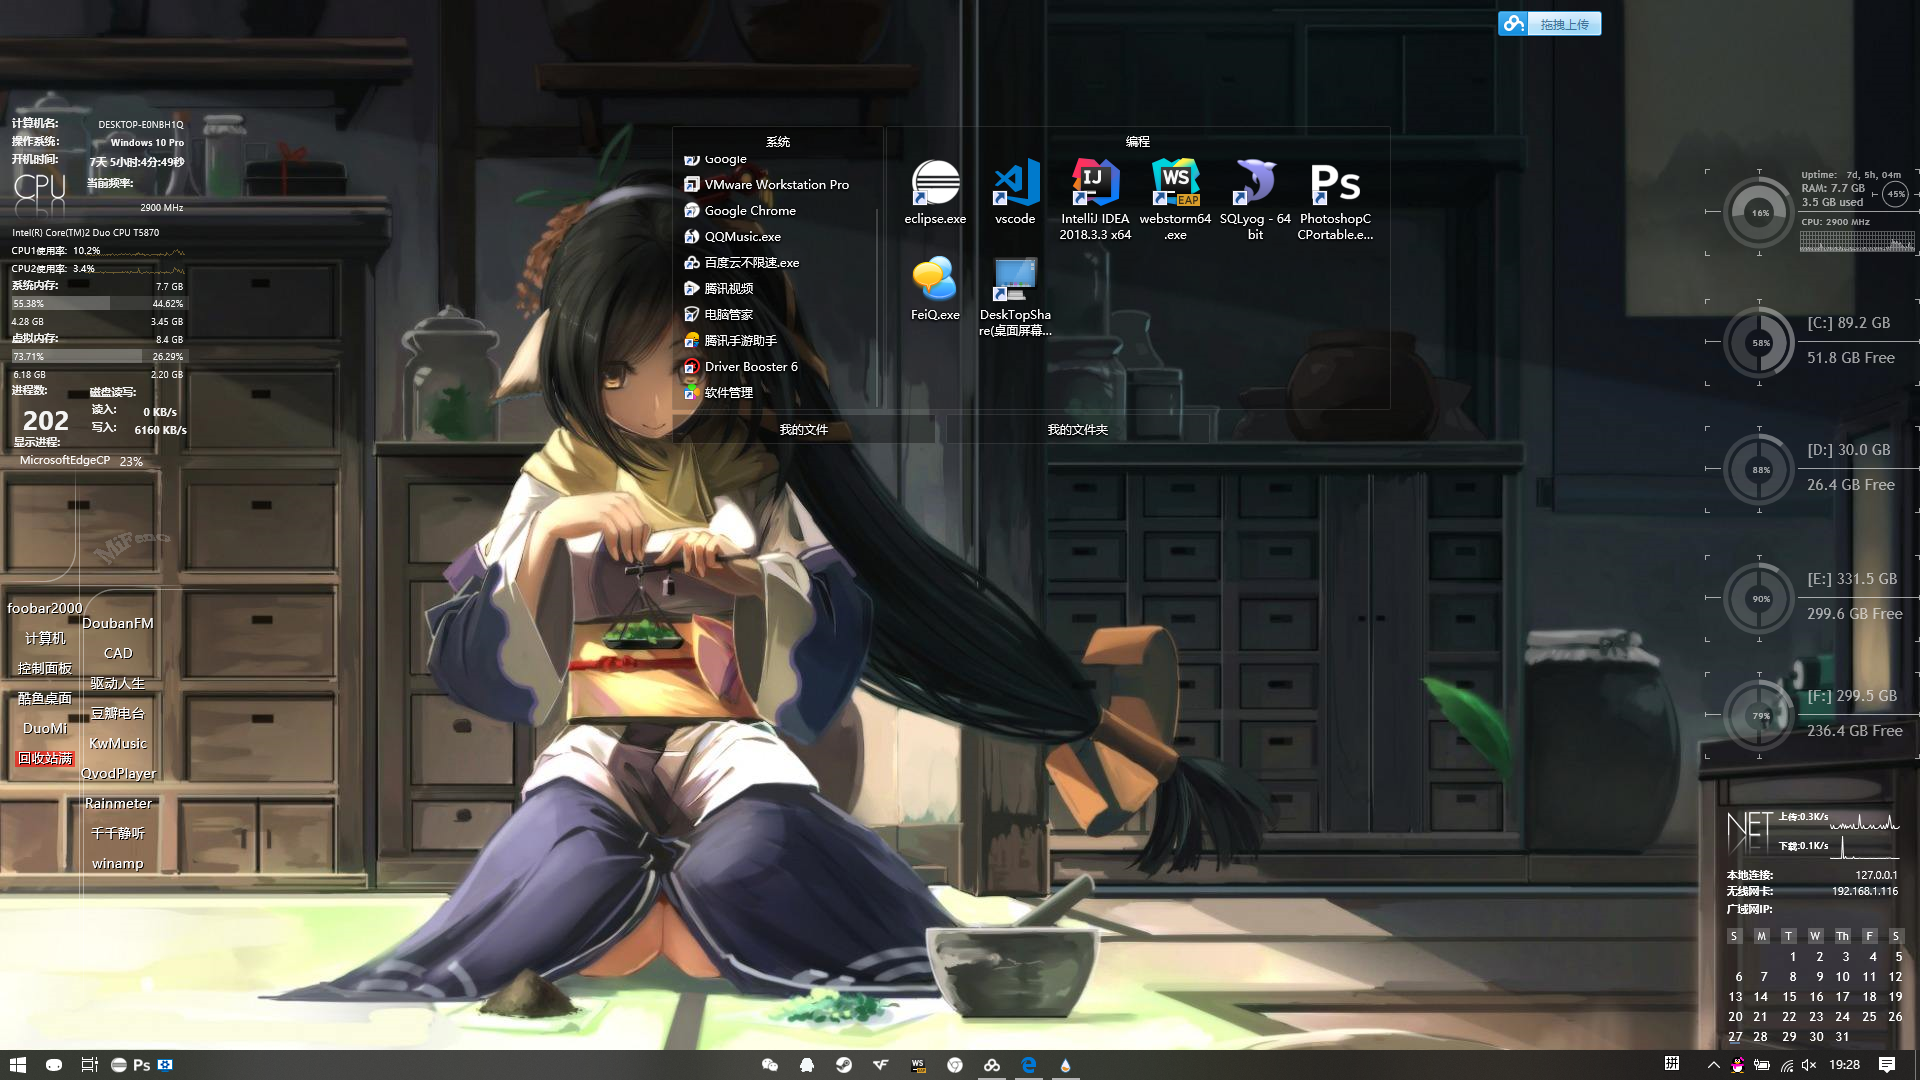Open the Windows Start menu
Viewport: 1920px width, 1080px height.
(17, 1065)
